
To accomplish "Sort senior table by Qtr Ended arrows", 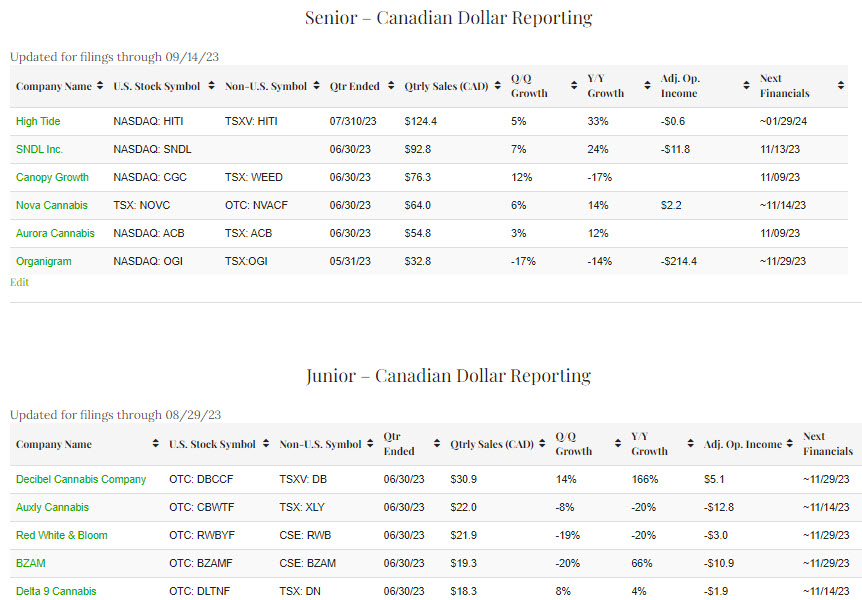I will pyautogui.click(x=389, y=86).
